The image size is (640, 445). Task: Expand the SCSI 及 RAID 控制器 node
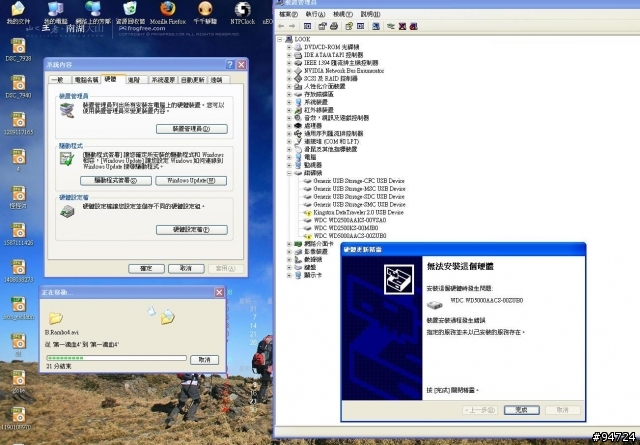pos(289,78)
